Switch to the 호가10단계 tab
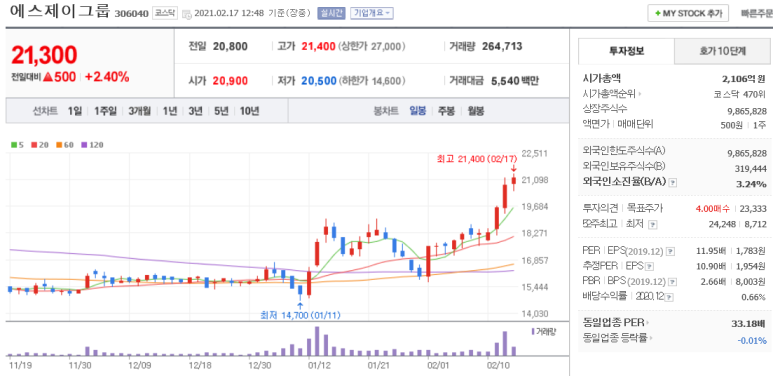Viewport: 773px width, 376px height. [x=723, y=51]
